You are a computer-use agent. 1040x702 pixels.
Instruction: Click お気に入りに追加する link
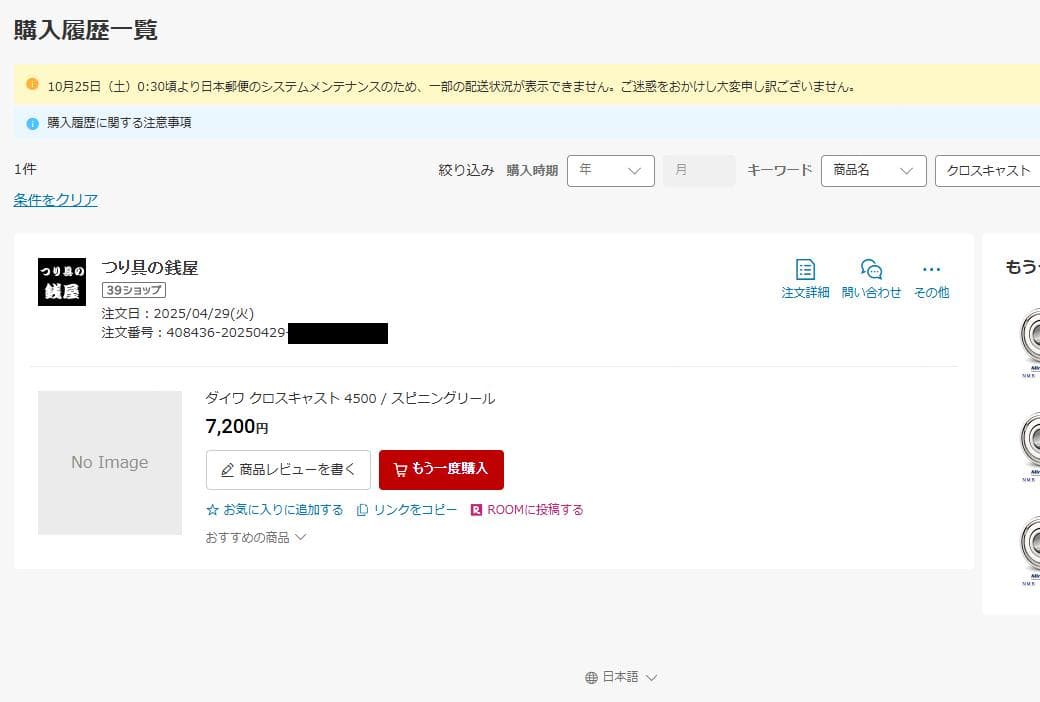click(283, 510)
